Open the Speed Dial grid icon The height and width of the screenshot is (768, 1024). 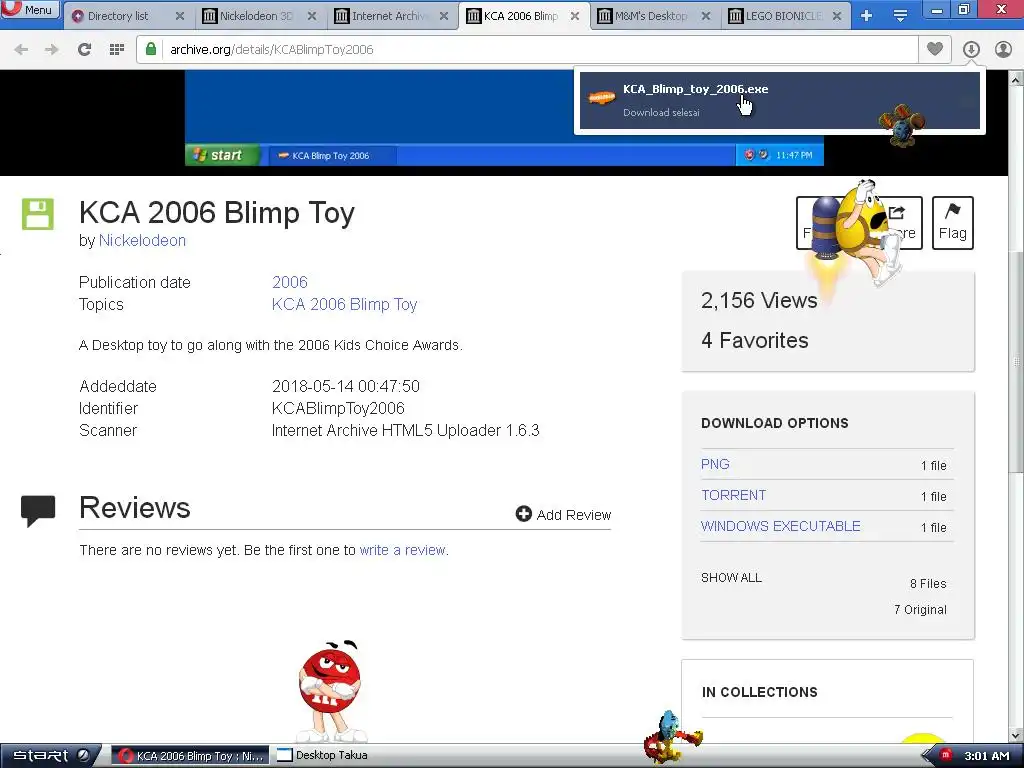pyautogui.click(x=116, y=49)
